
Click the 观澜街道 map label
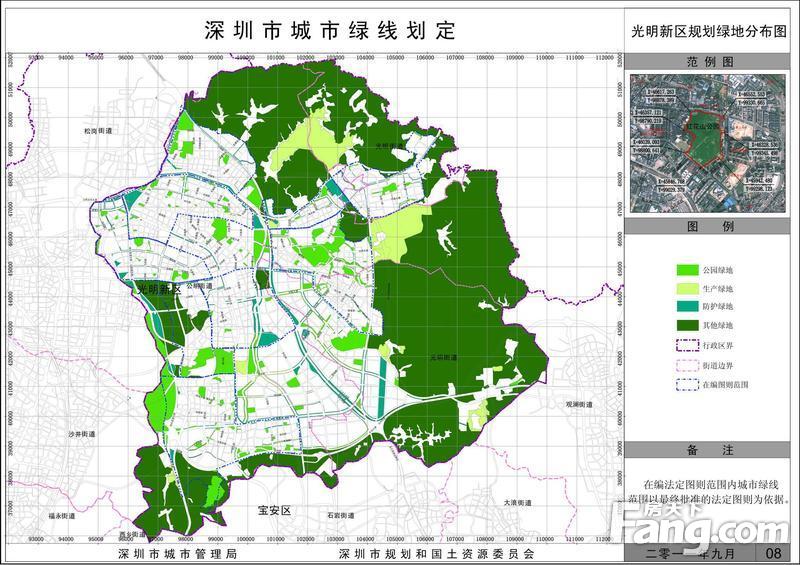[x=579, y=404]
